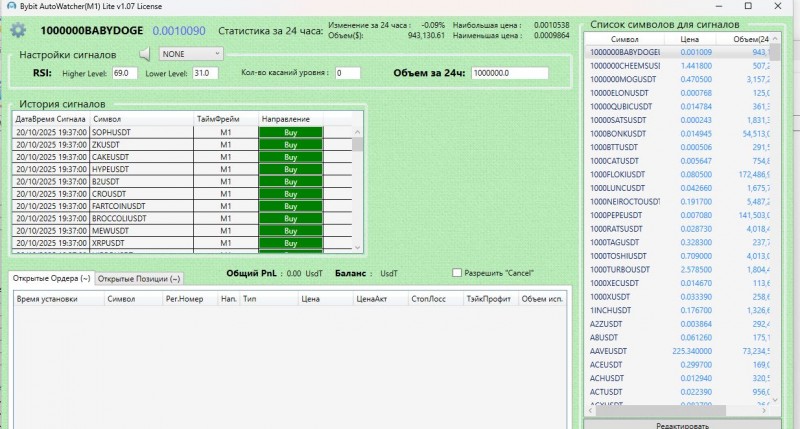
Task: Select 10000QUBICUSDT in symbol list
Action: [x=678, y=107]
